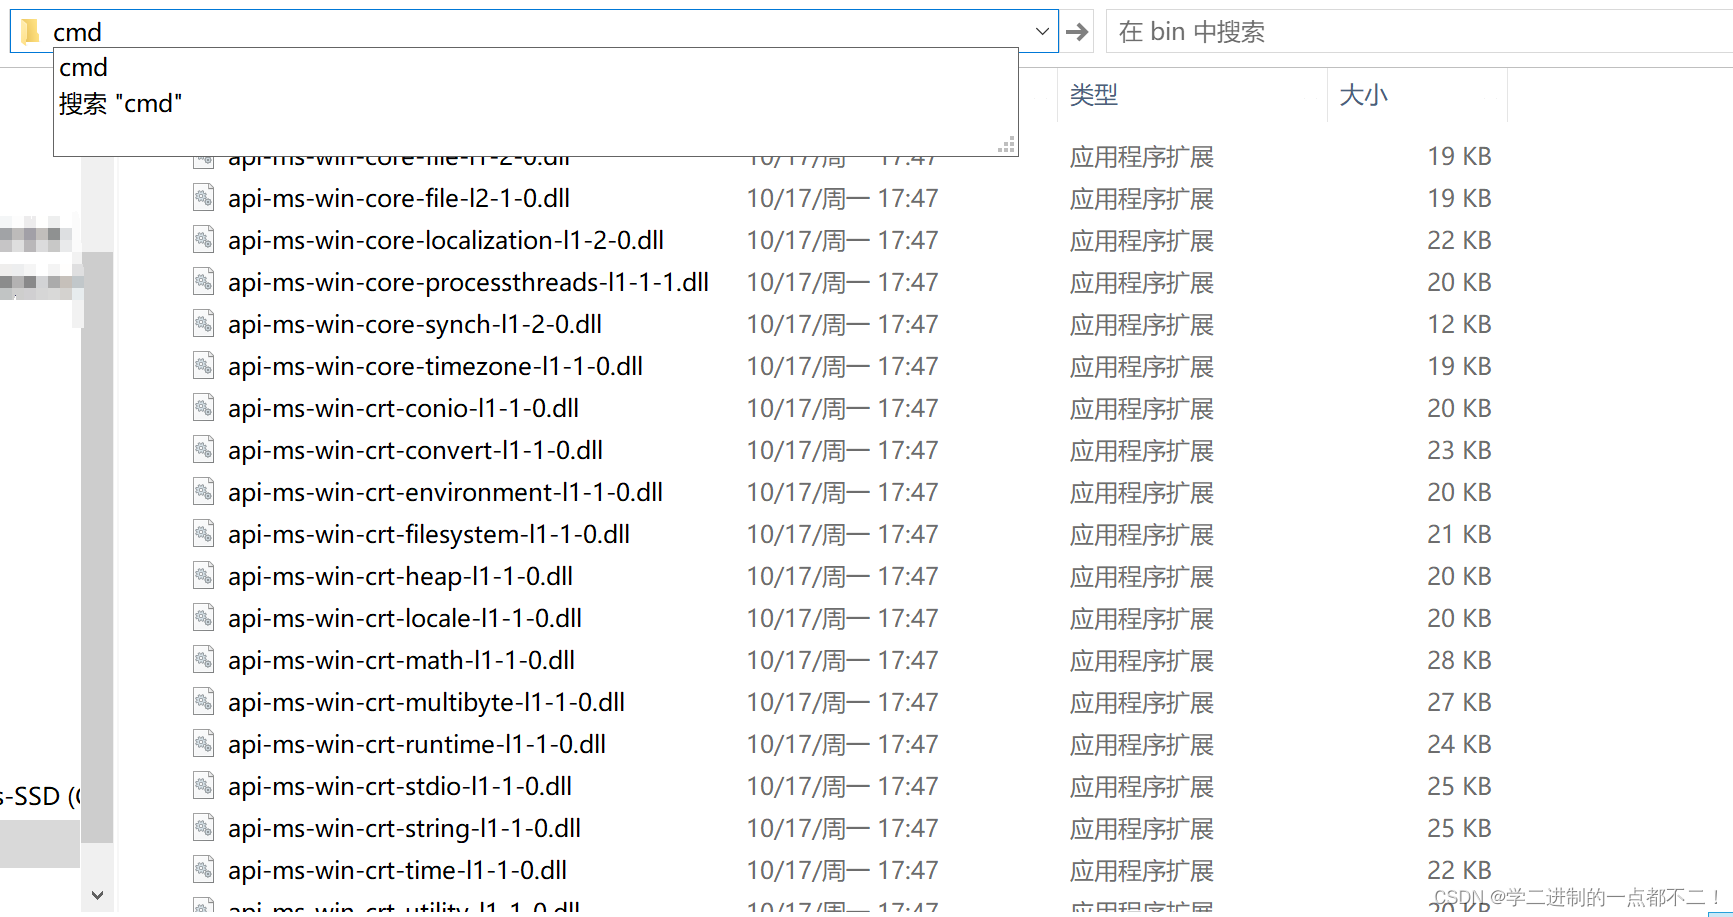Screen dimensions: 1733x917
Task: Click the api-ms-win-crt-time-l1-1-0.dll icon
Action: coord(203,869)
